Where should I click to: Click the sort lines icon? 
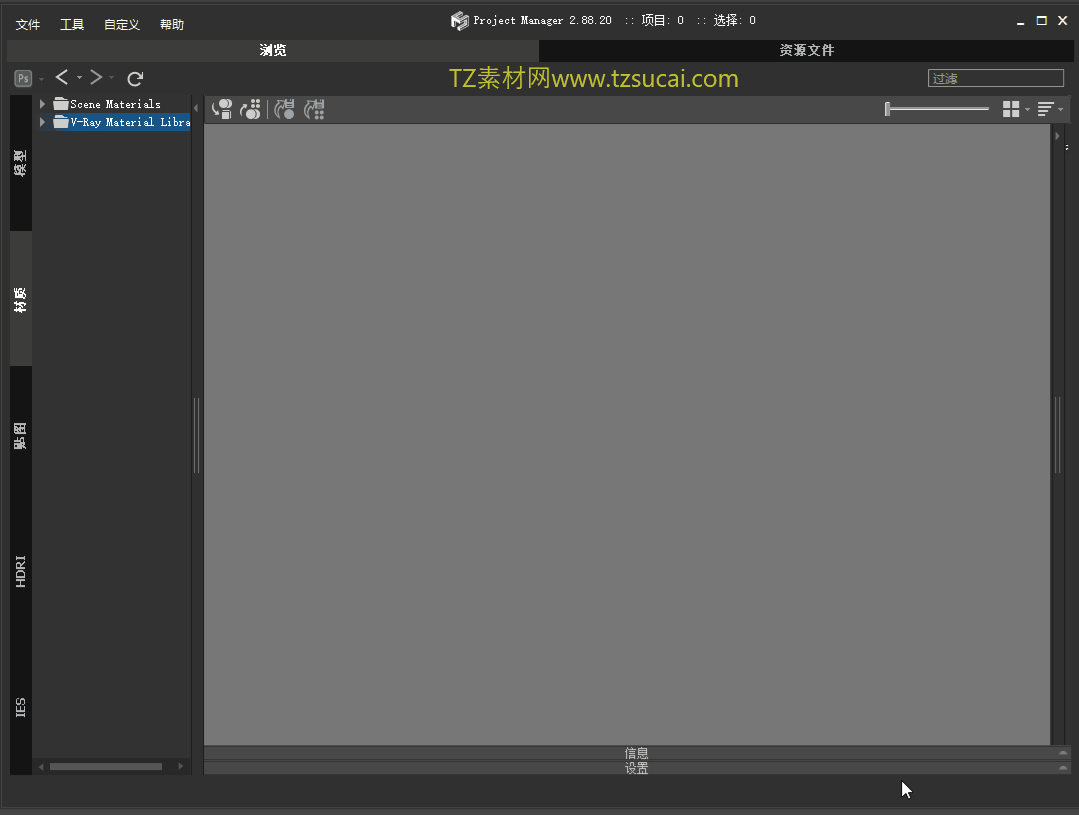click(x=1045, y=109)
